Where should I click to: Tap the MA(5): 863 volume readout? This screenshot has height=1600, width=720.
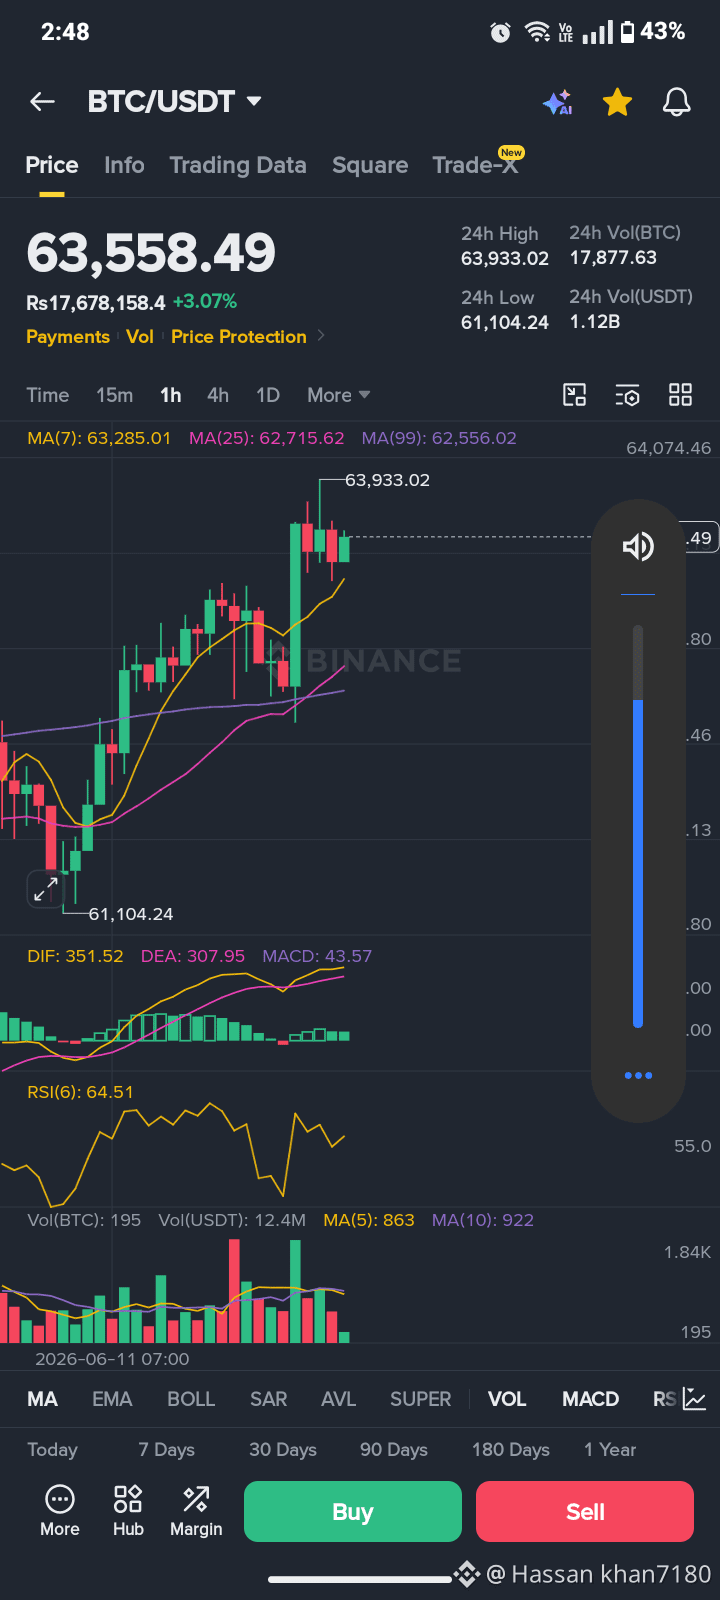tap(369, 1220)
